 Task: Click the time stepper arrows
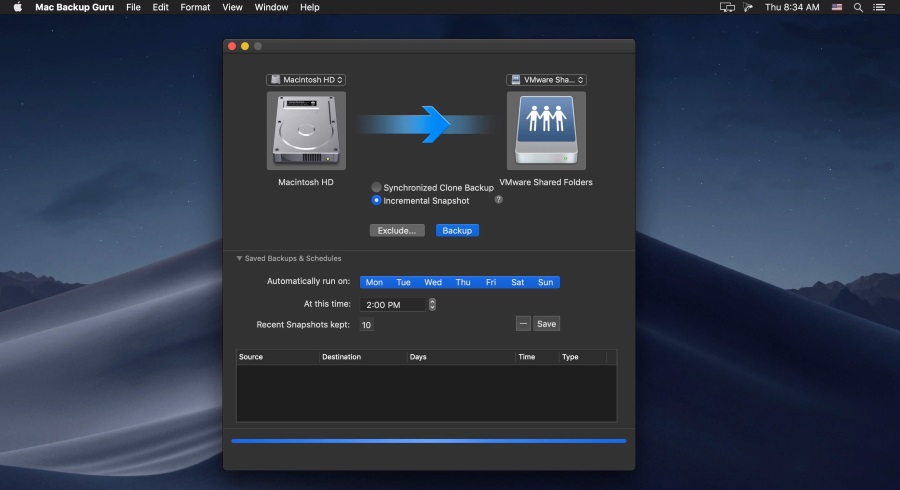[432, 305]
